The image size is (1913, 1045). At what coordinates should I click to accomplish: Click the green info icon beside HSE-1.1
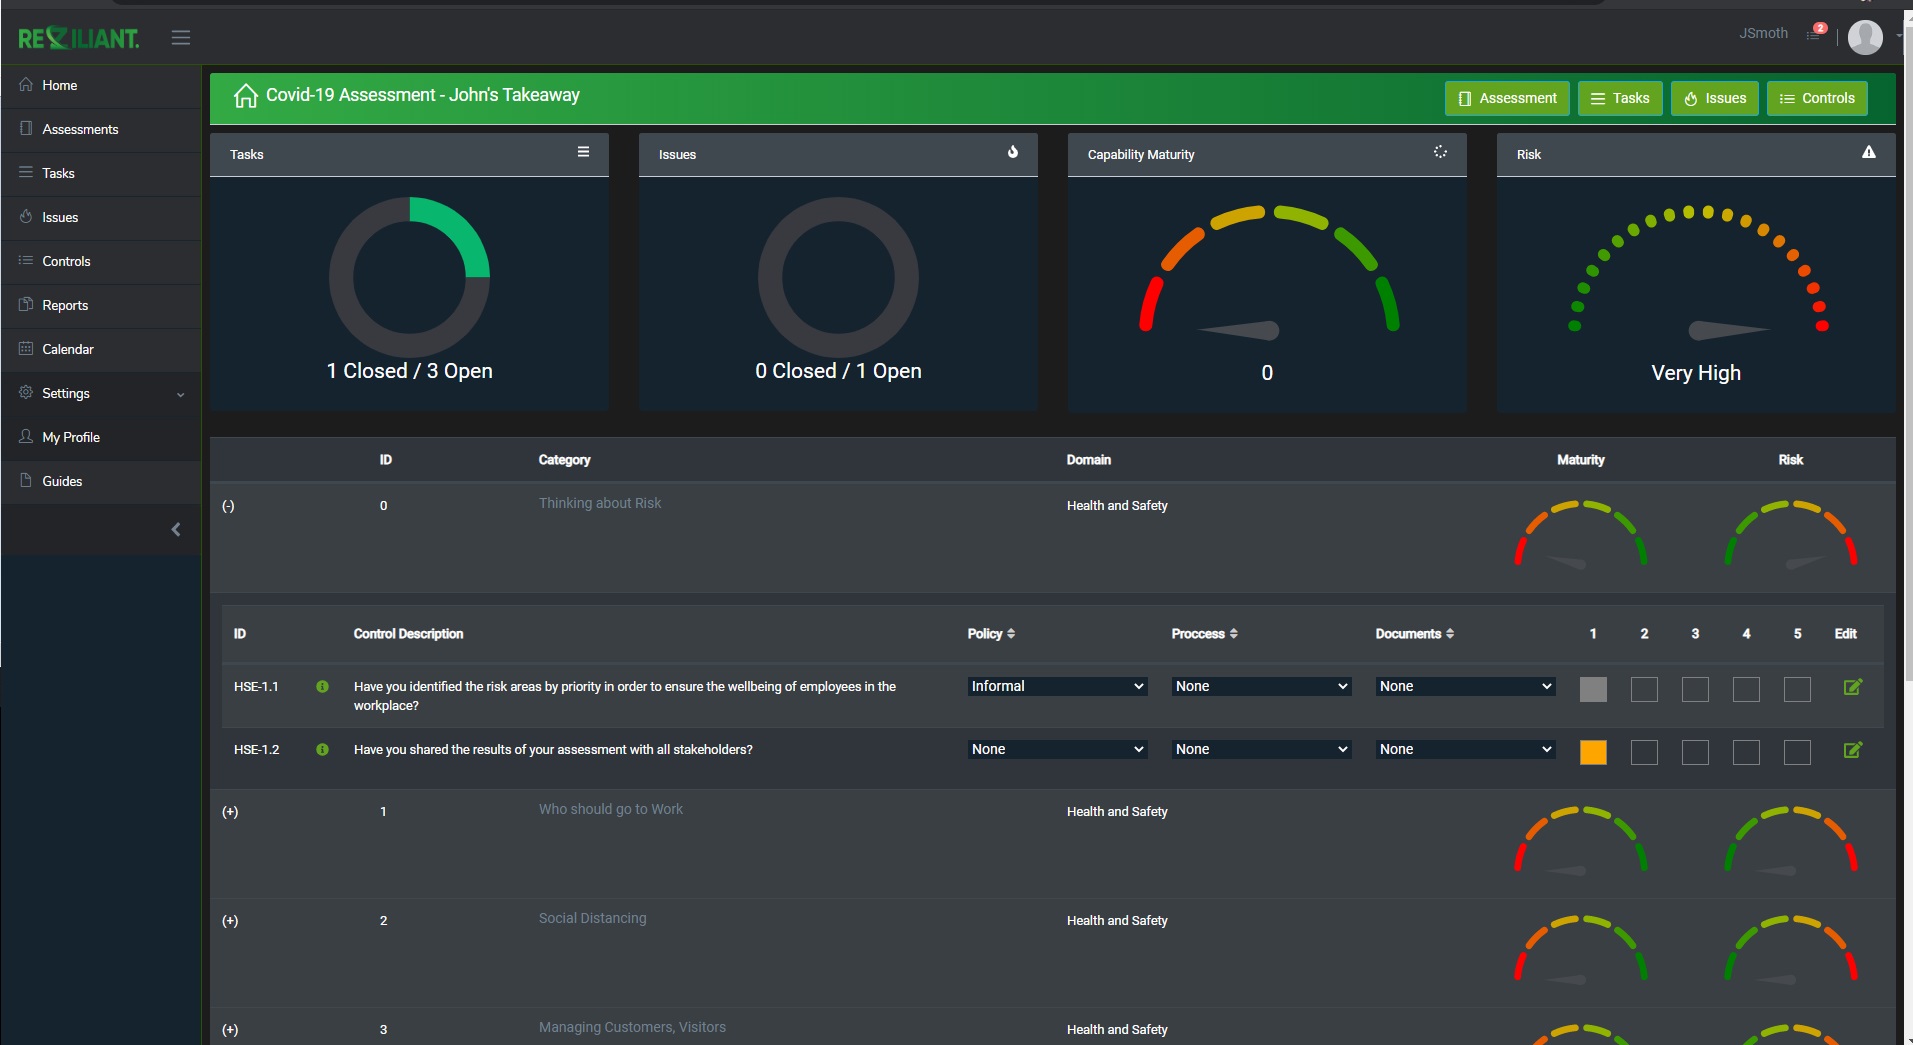(322, 687)
